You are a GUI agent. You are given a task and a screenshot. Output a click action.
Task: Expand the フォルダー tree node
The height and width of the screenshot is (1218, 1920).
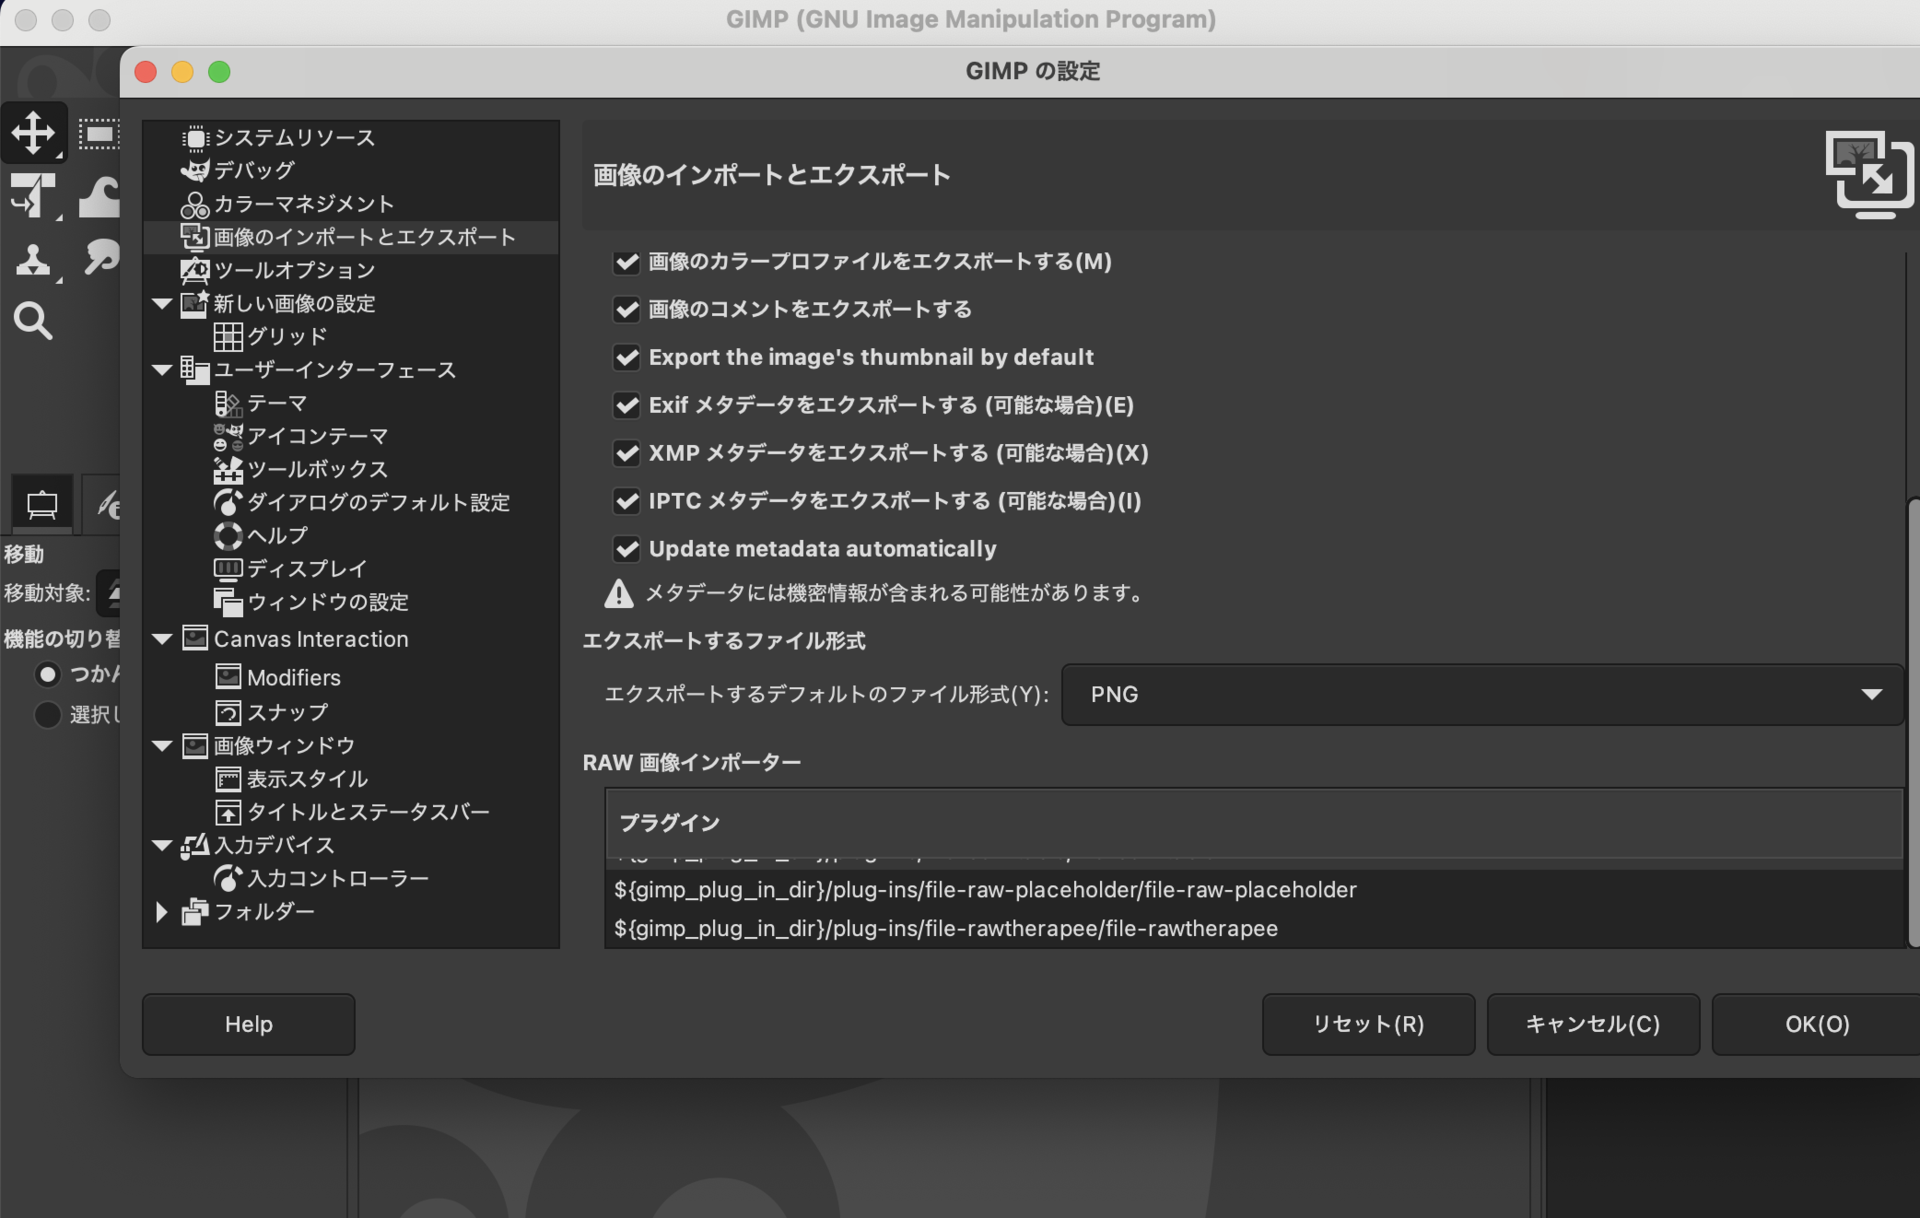(x=162, y=912)
